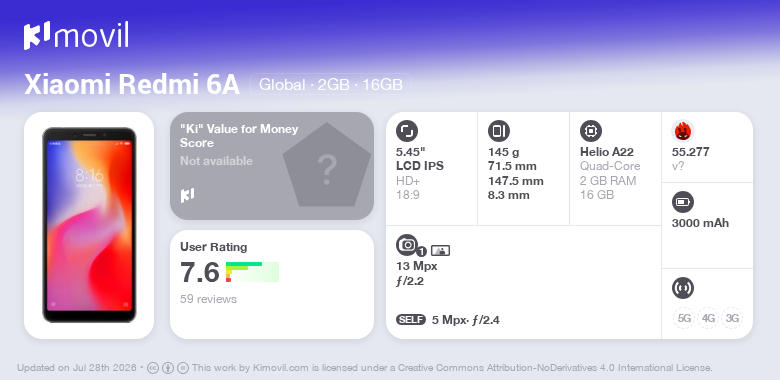Screen dimensions: 780x380
Task: Click the Creative Commons license icon
Action: 153,368
